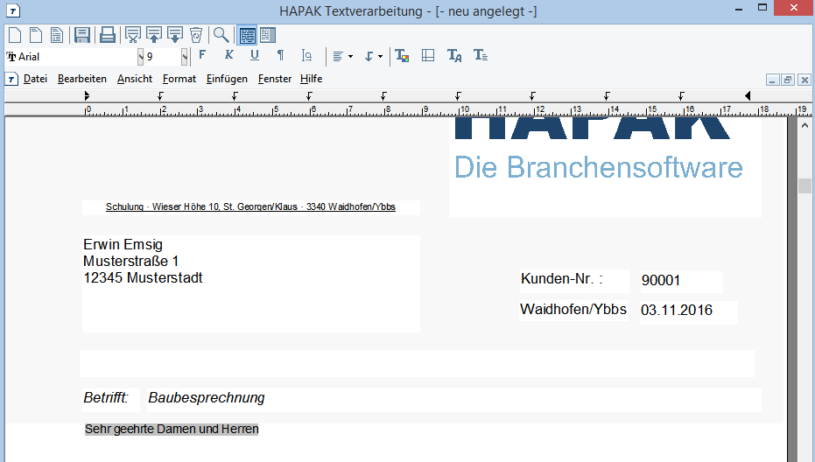Open search with the magnifying glass icon
The width and height of the screenshot is (815, 462).
221,35
